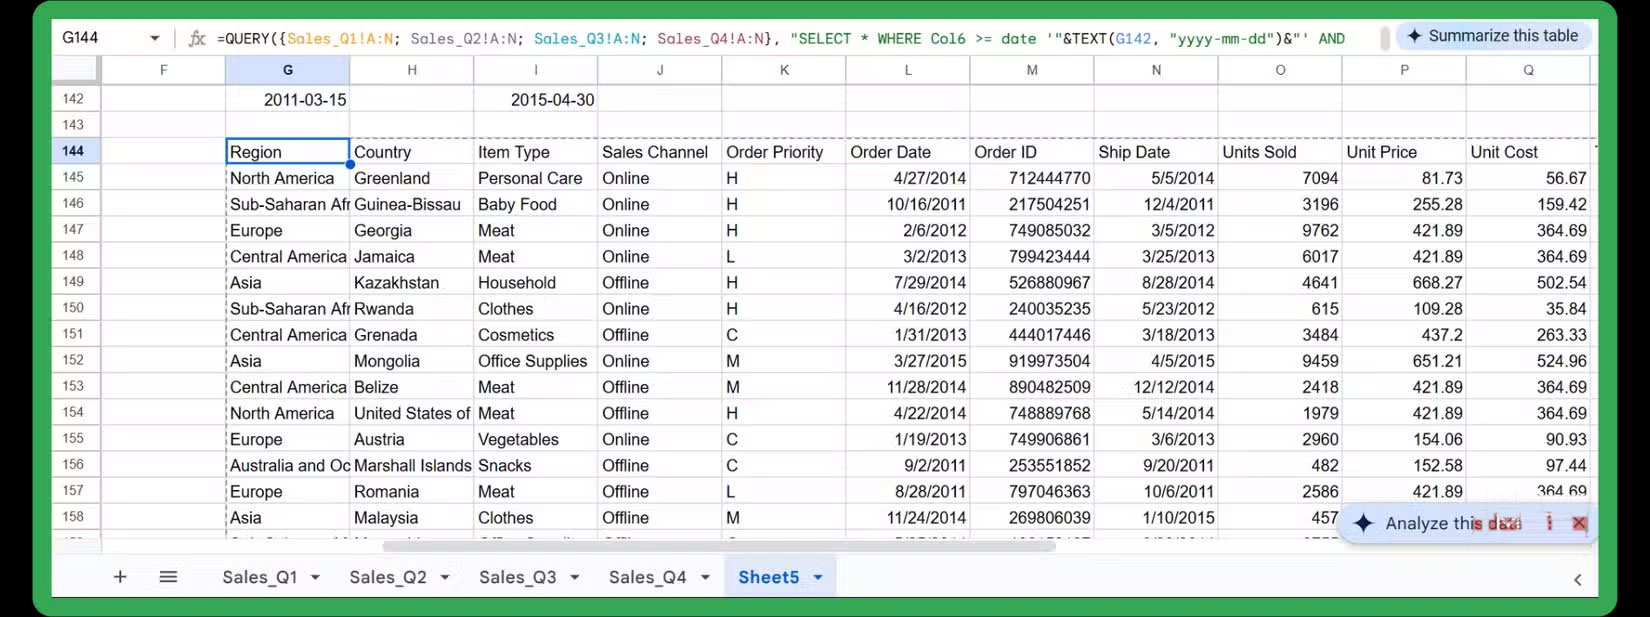Select column Q header
The image size is (1650, 617).
tap(1528, 70)
